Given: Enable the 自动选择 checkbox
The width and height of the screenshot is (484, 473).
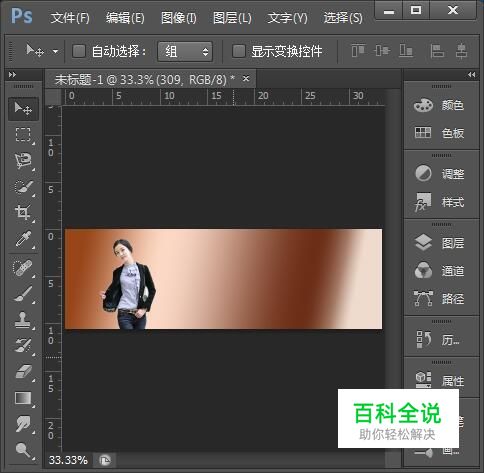Looking at the screenshot, I should click(x=79, y=51).
